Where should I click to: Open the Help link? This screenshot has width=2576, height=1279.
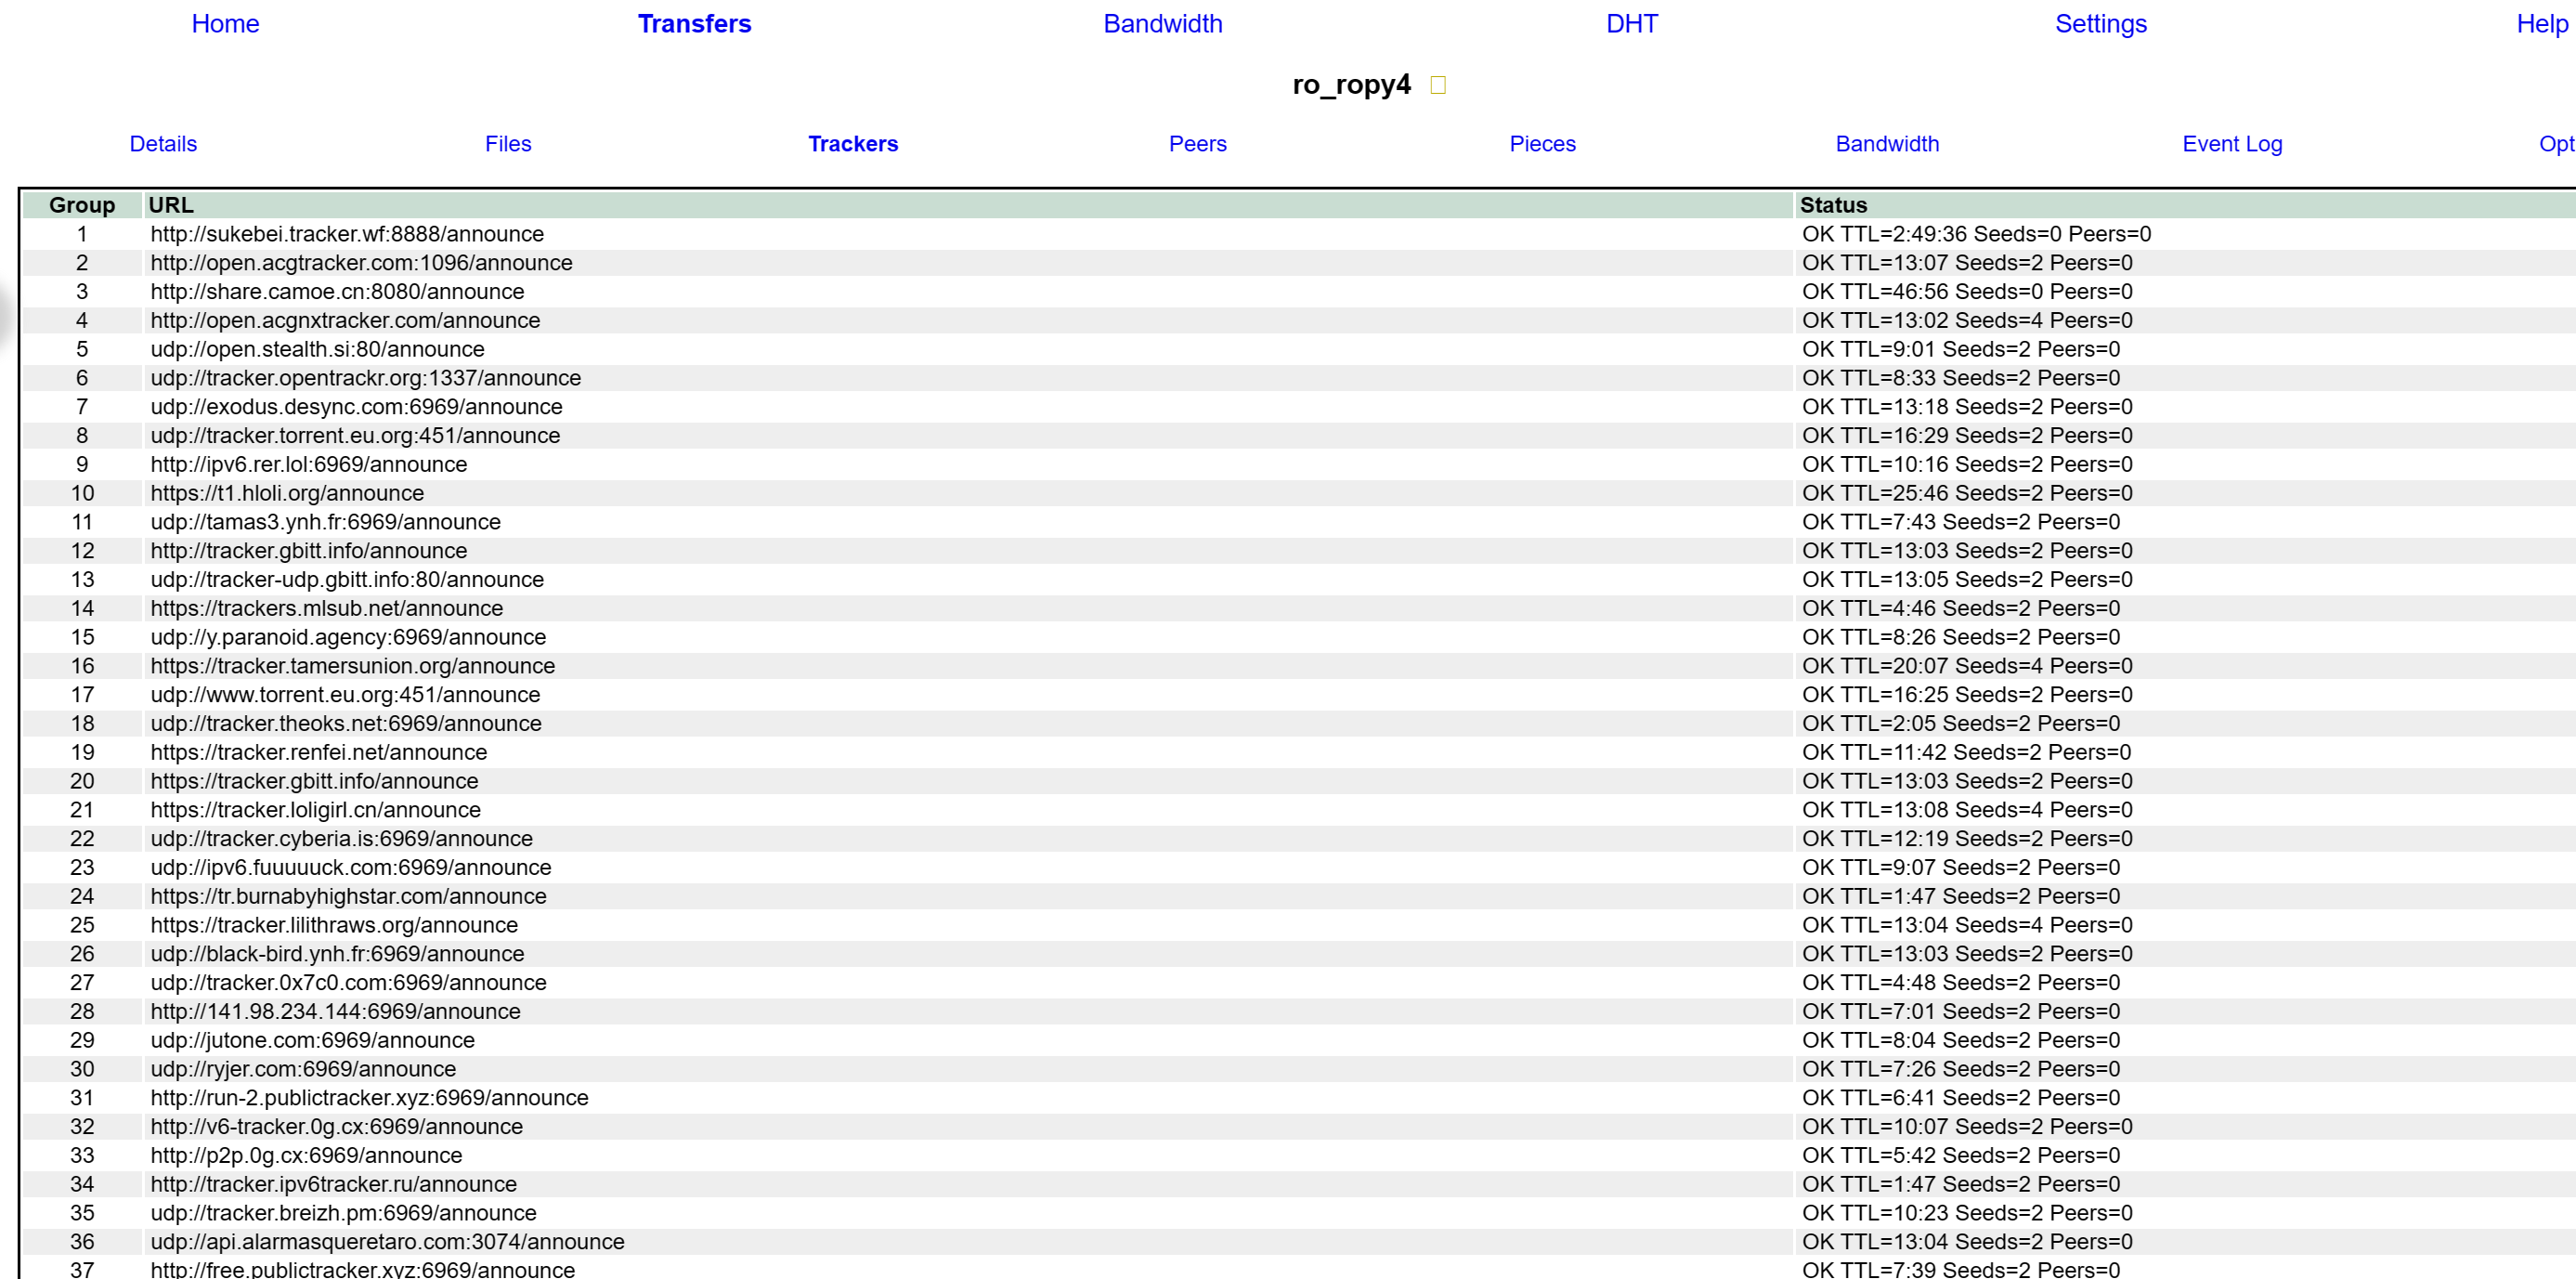2541,24
